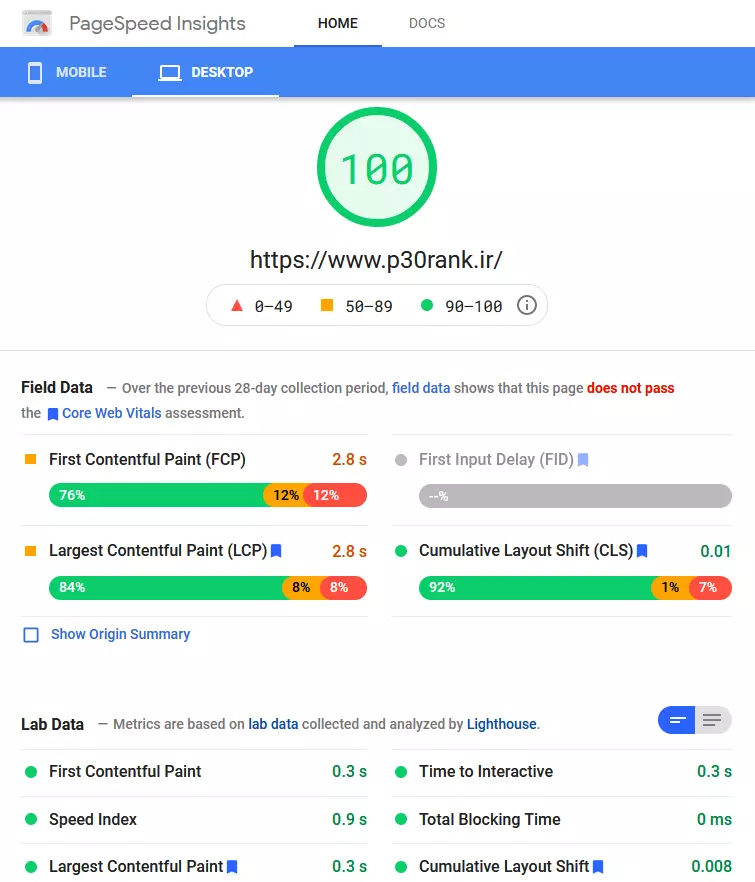Image resolution: width=755 pixels, height=882 pixels.
Task: Click the Field Data heading
Action: (57, 388)
